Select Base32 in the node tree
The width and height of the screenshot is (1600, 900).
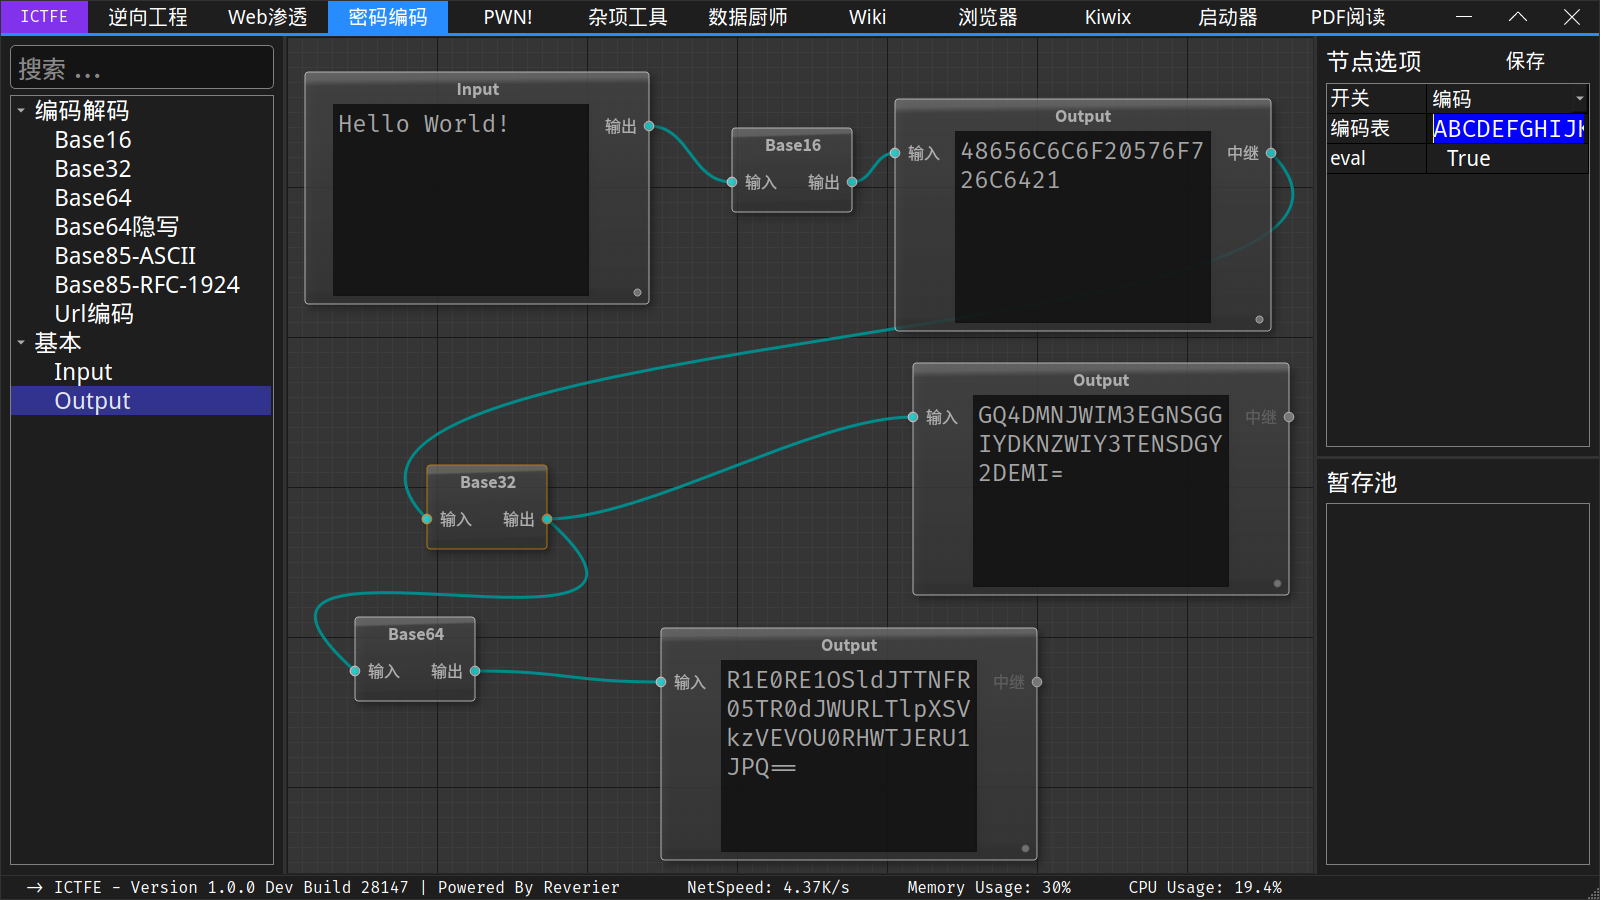tap(93, 169)
